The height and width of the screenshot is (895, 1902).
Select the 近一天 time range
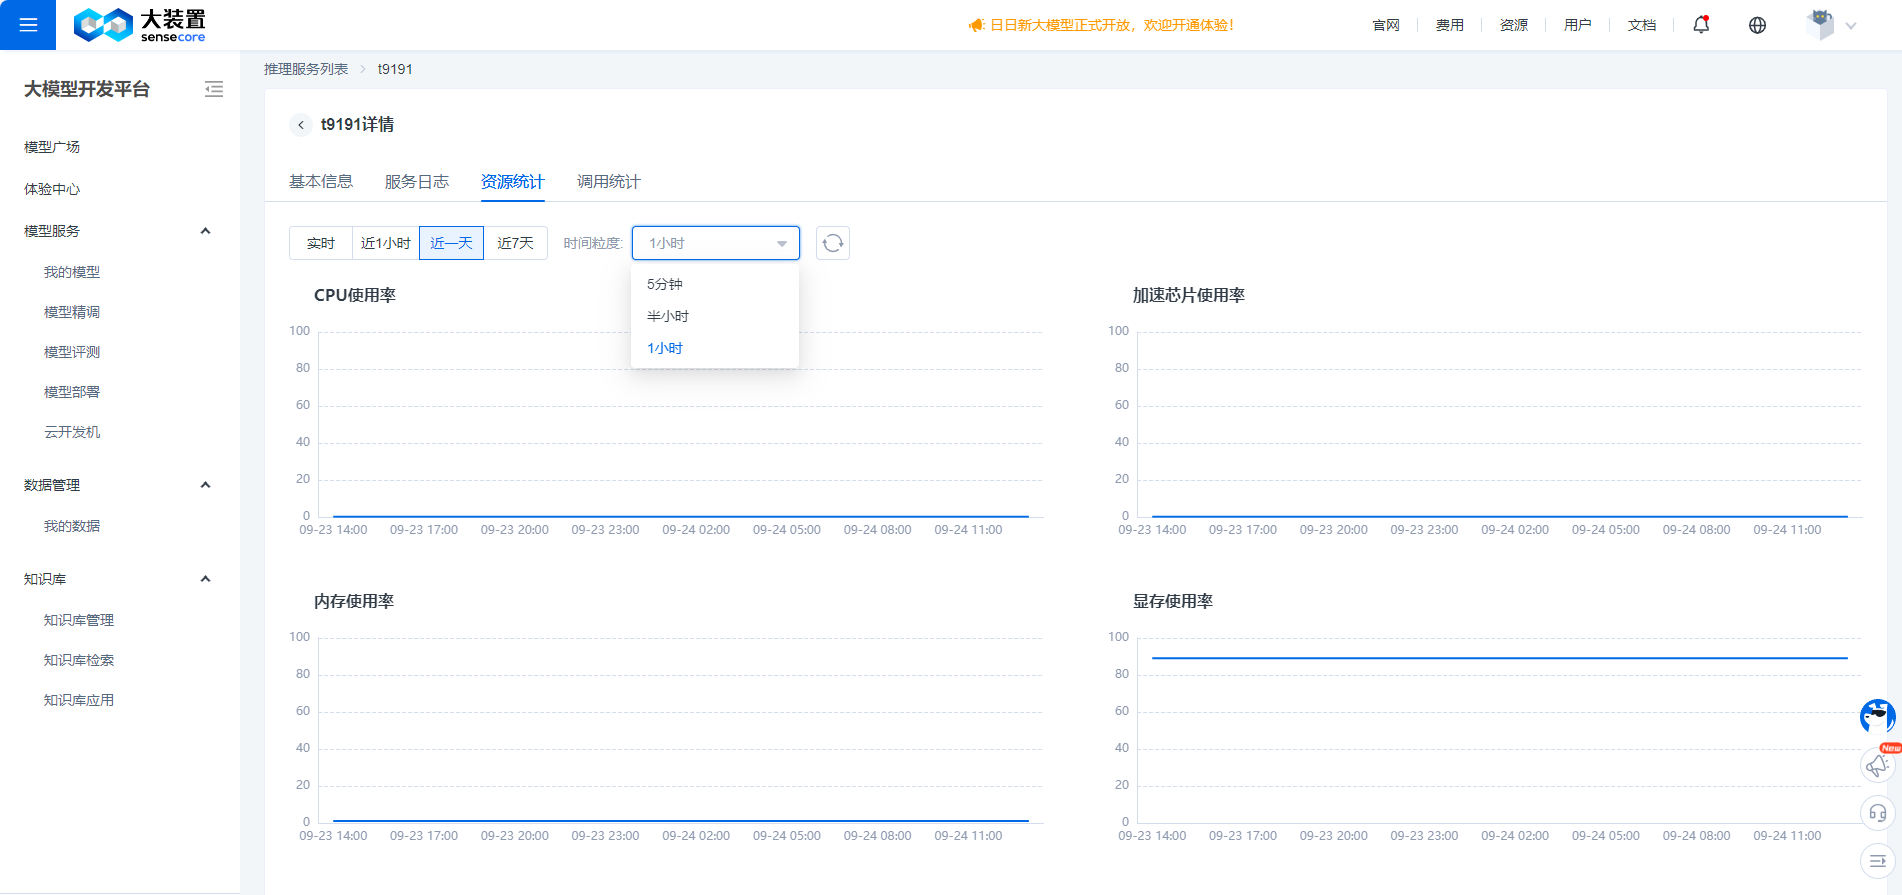coord(451,243)
